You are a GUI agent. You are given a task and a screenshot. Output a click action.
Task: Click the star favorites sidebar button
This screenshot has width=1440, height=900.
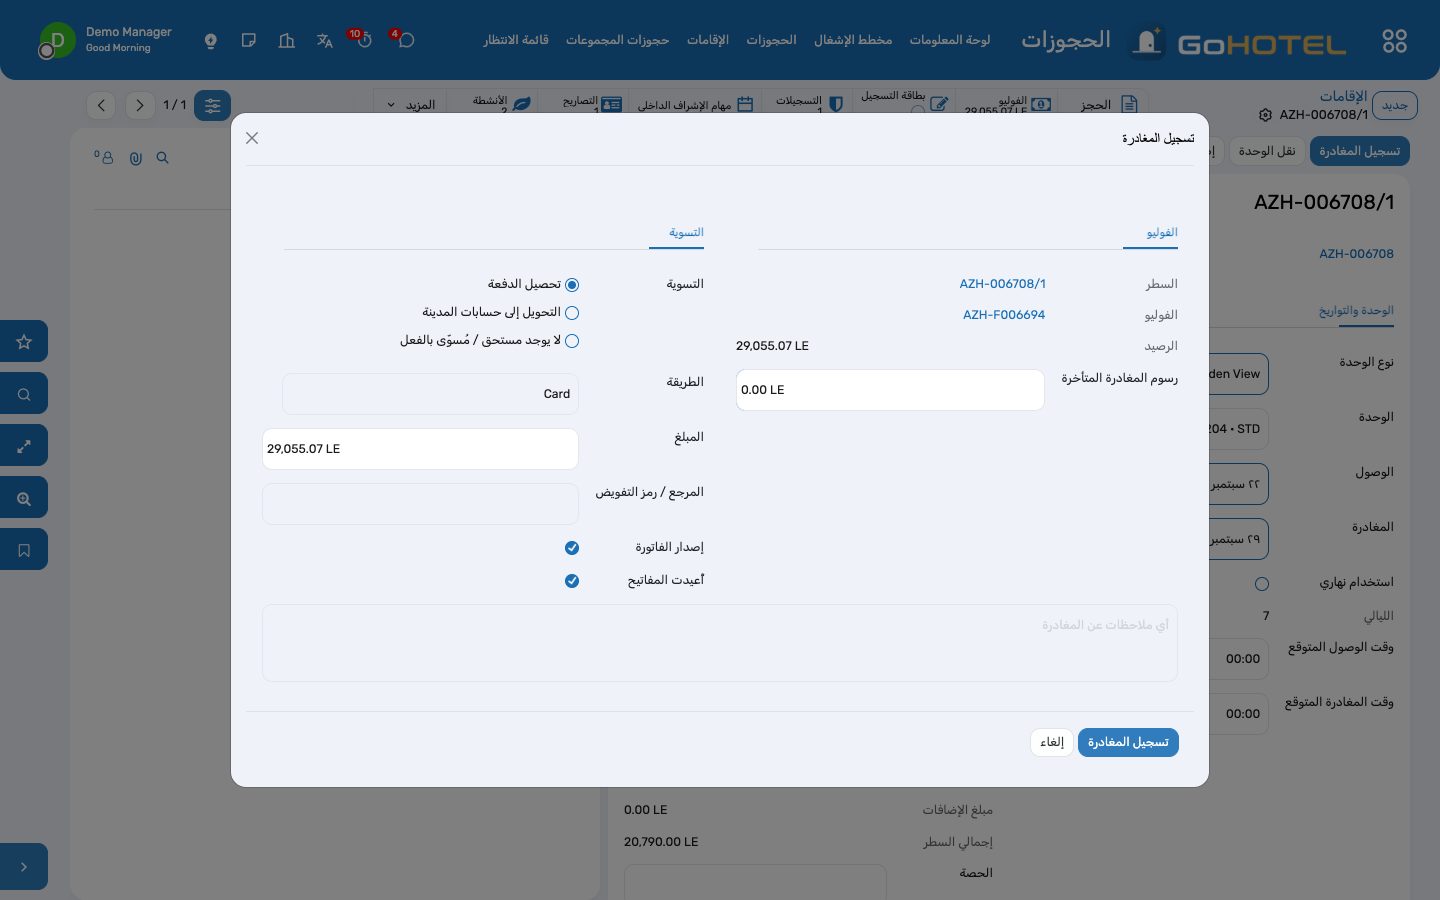(24, 341)
